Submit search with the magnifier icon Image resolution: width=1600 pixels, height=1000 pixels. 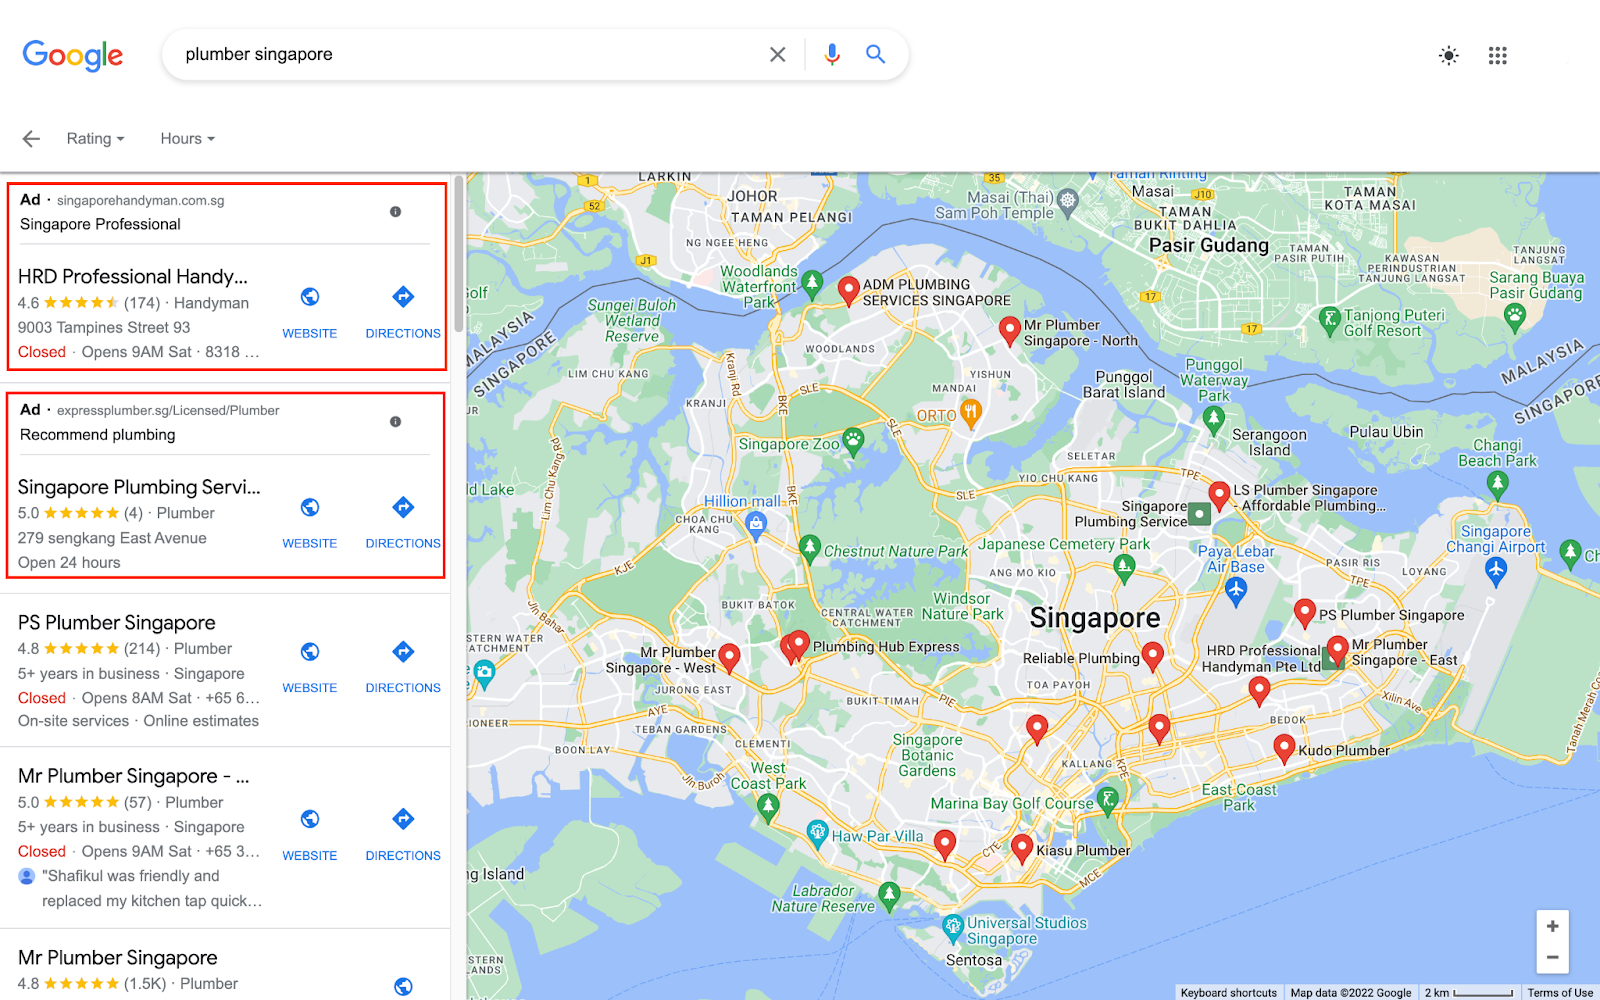[x=875, y=54]
